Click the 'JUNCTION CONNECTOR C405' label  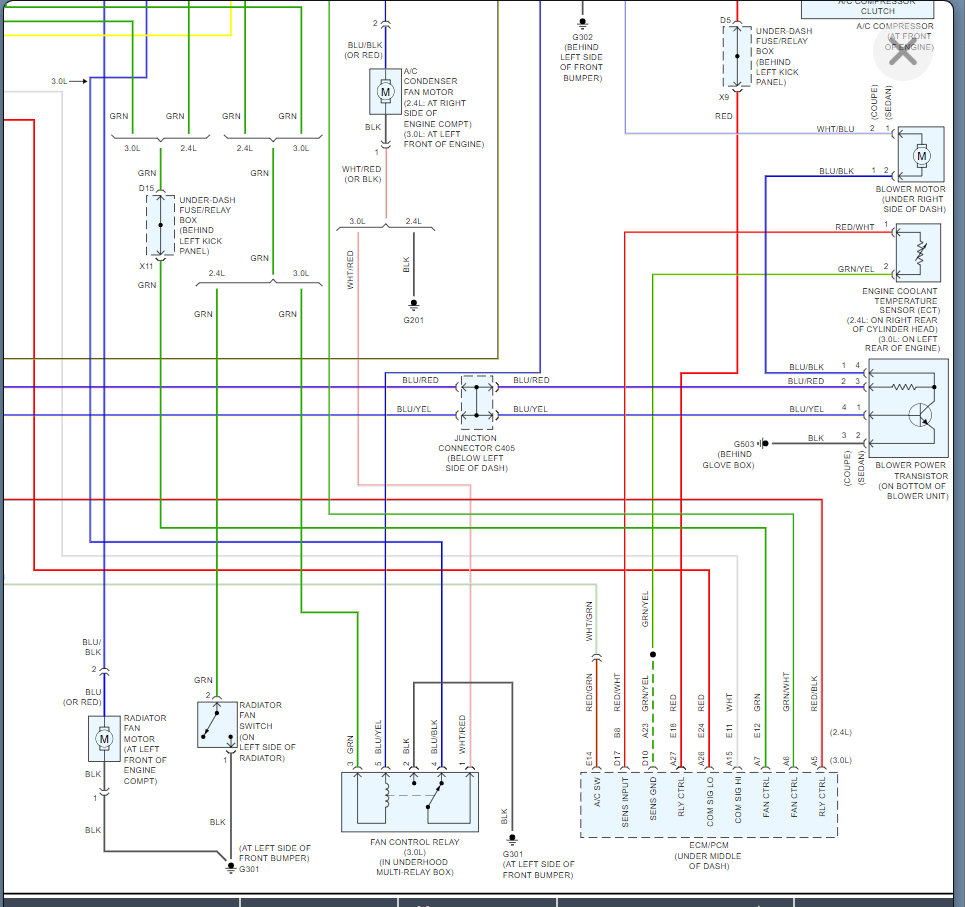(x=476, y=443)
